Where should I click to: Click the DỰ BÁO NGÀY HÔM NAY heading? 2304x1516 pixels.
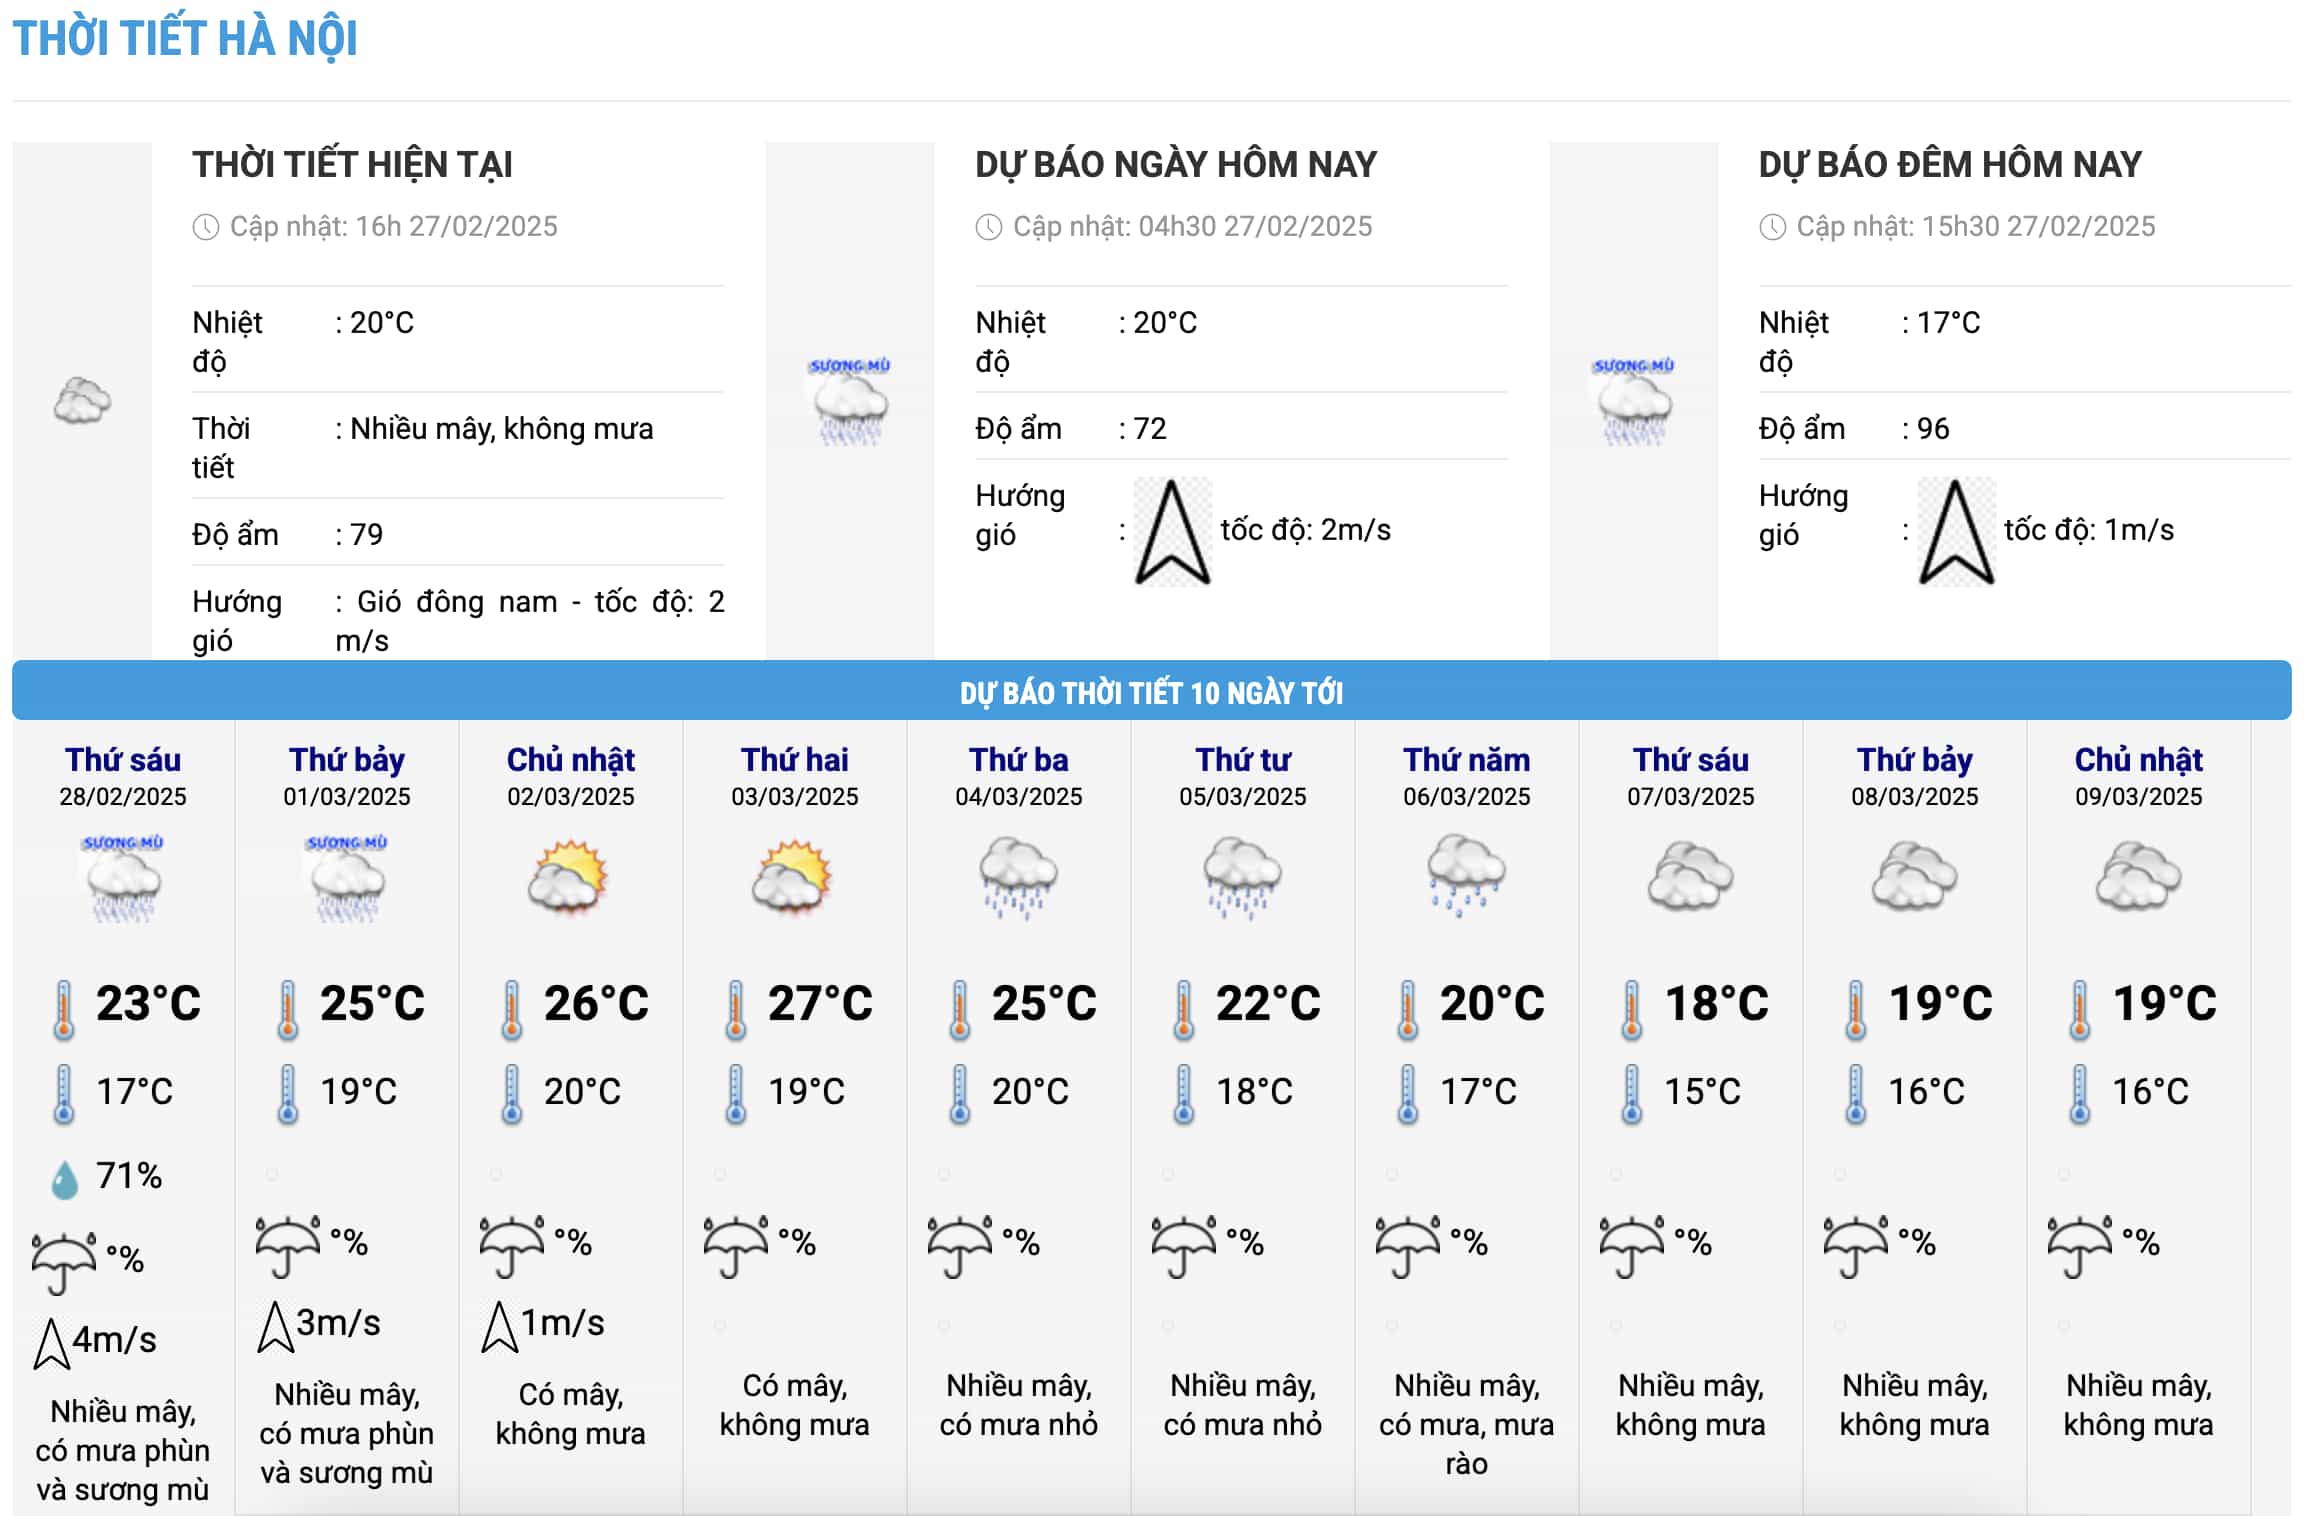click(1176, 165)
